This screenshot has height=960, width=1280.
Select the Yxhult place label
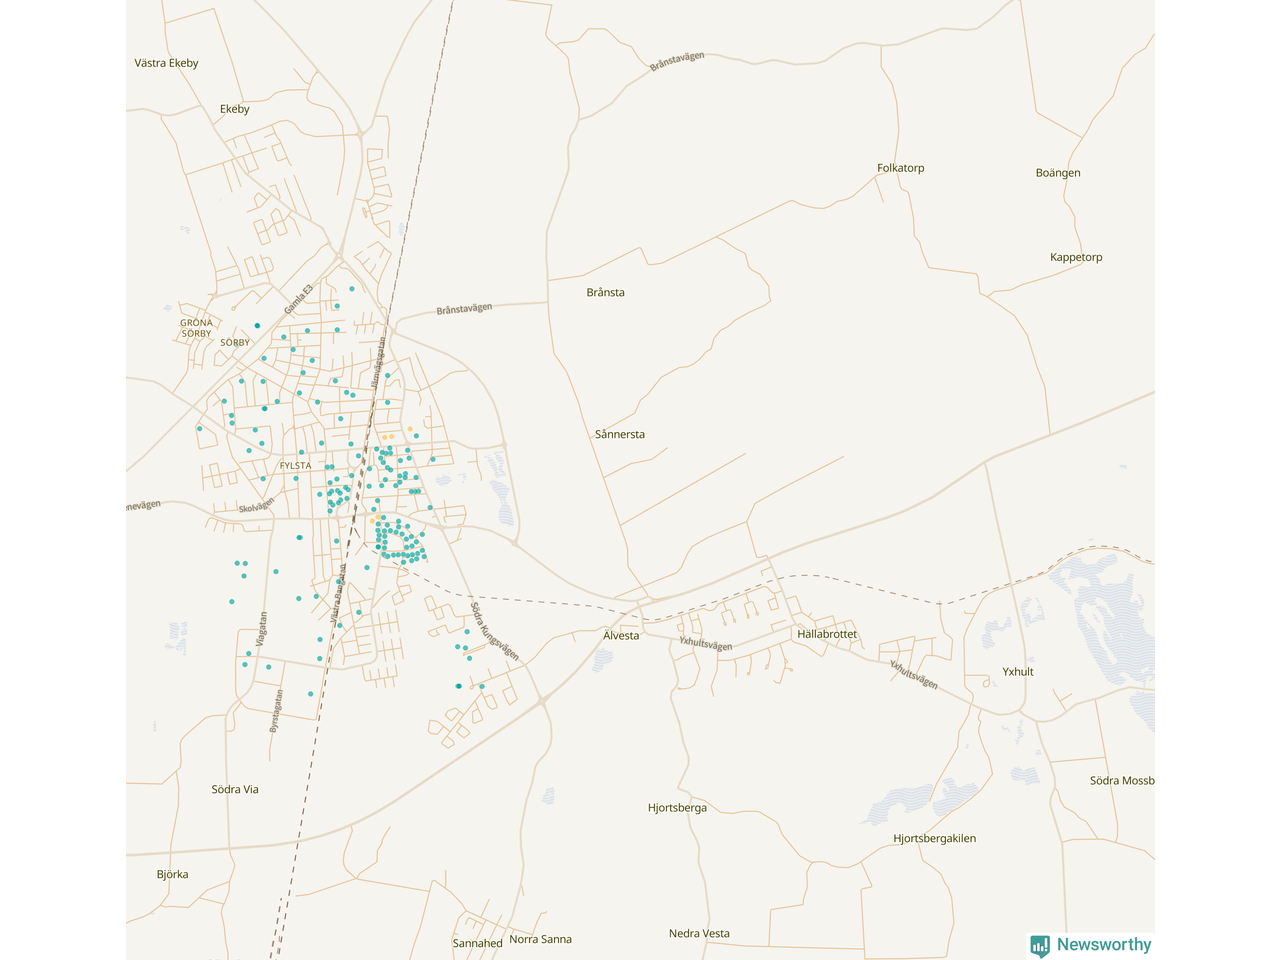tap(1017, 672)
